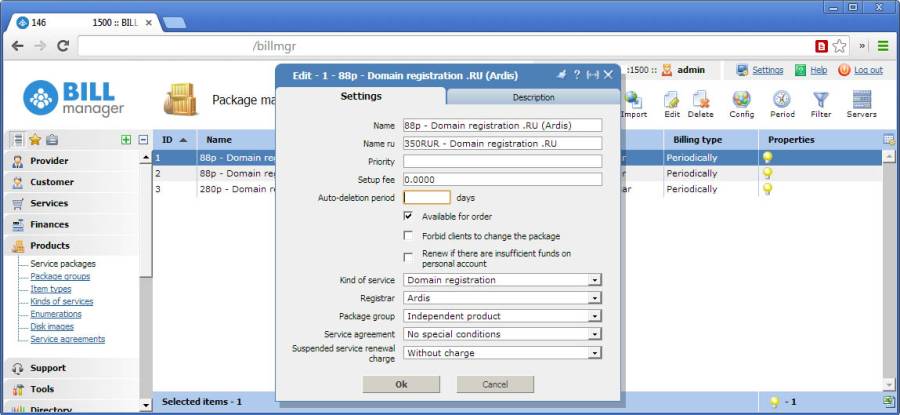Open the Package group dropdown

[595, 316]
